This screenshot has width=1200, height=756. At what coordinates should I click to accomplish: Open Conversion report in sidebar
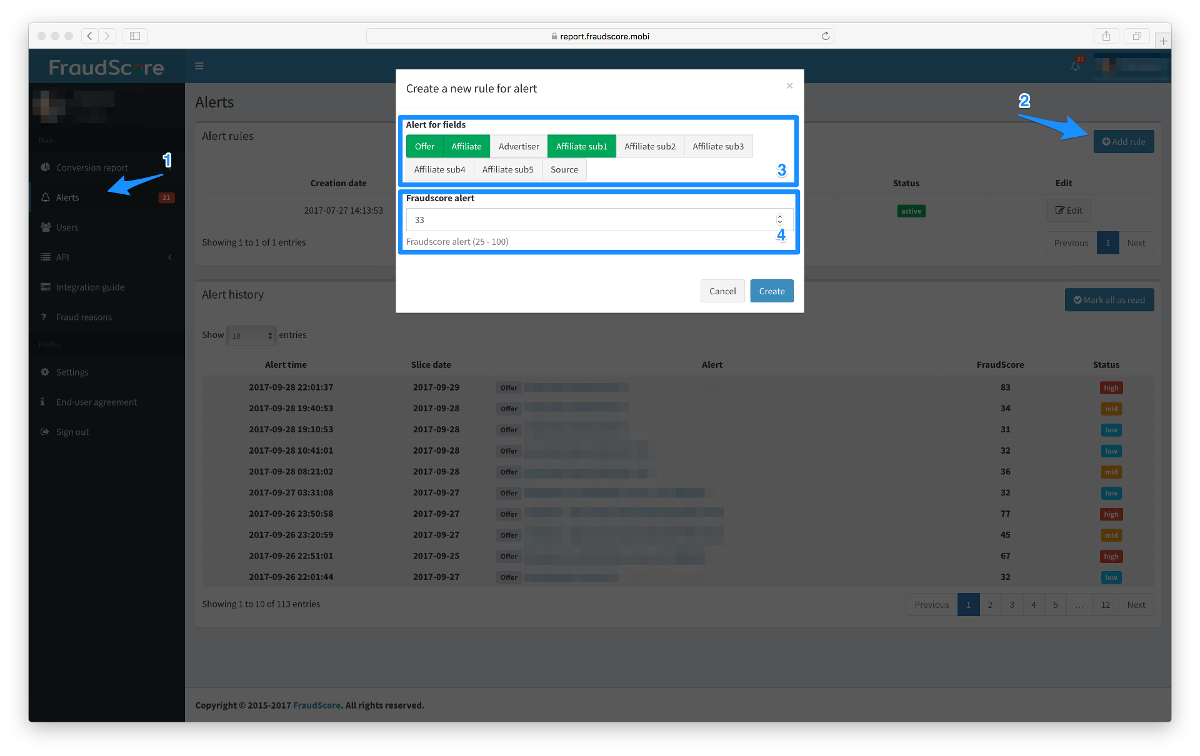click(x=91, y=167)
